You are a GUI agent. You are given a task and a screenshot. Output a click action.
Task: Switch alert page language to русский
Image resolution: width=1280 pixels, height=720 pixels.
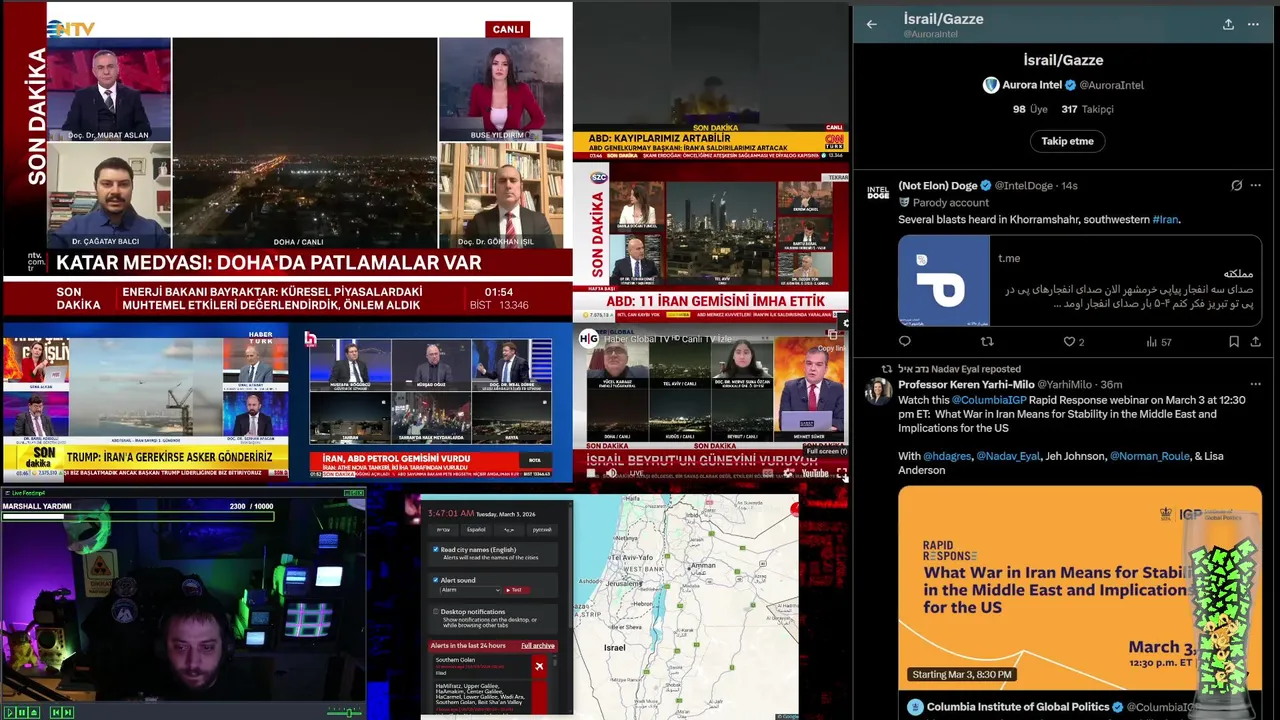542,529
